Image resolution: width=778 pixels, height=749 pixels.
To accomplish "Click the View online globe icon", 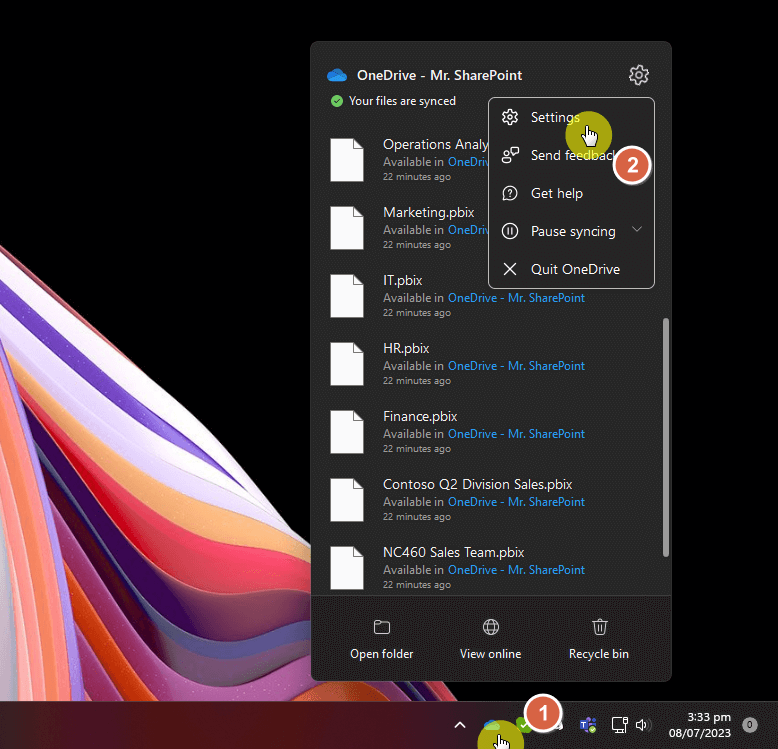I will (x=491, y=627).
